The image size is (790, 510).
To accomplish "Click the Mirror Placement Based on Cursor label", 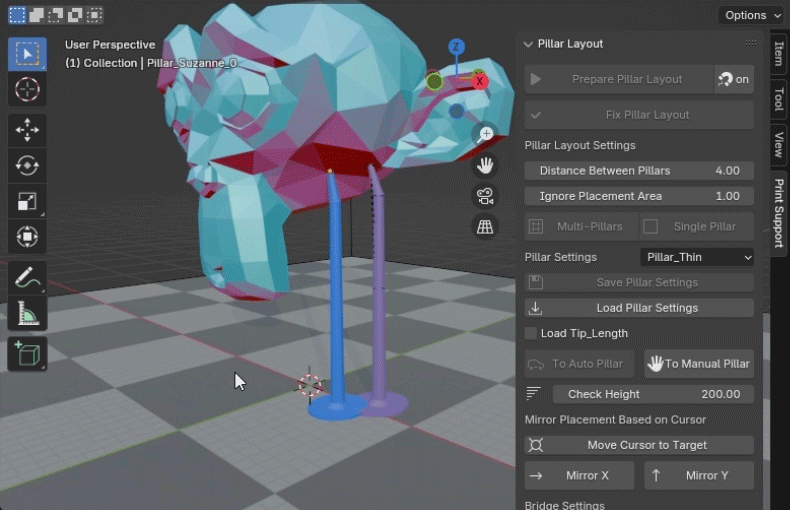I will (x=615, y=420).
